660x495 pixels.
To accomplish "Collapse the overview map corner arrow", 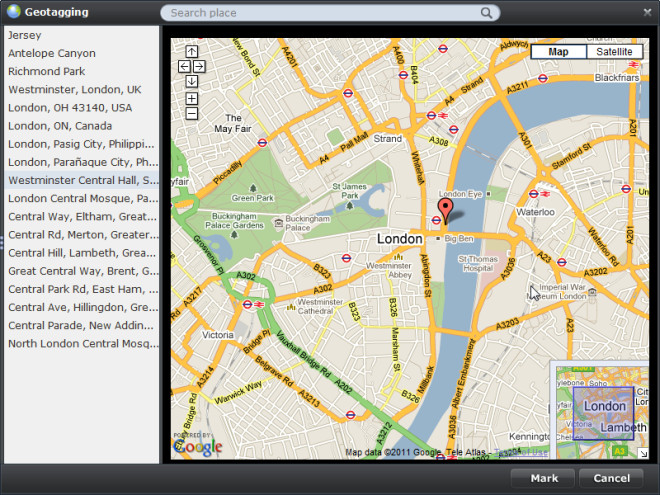I will [x=643, y=453].
